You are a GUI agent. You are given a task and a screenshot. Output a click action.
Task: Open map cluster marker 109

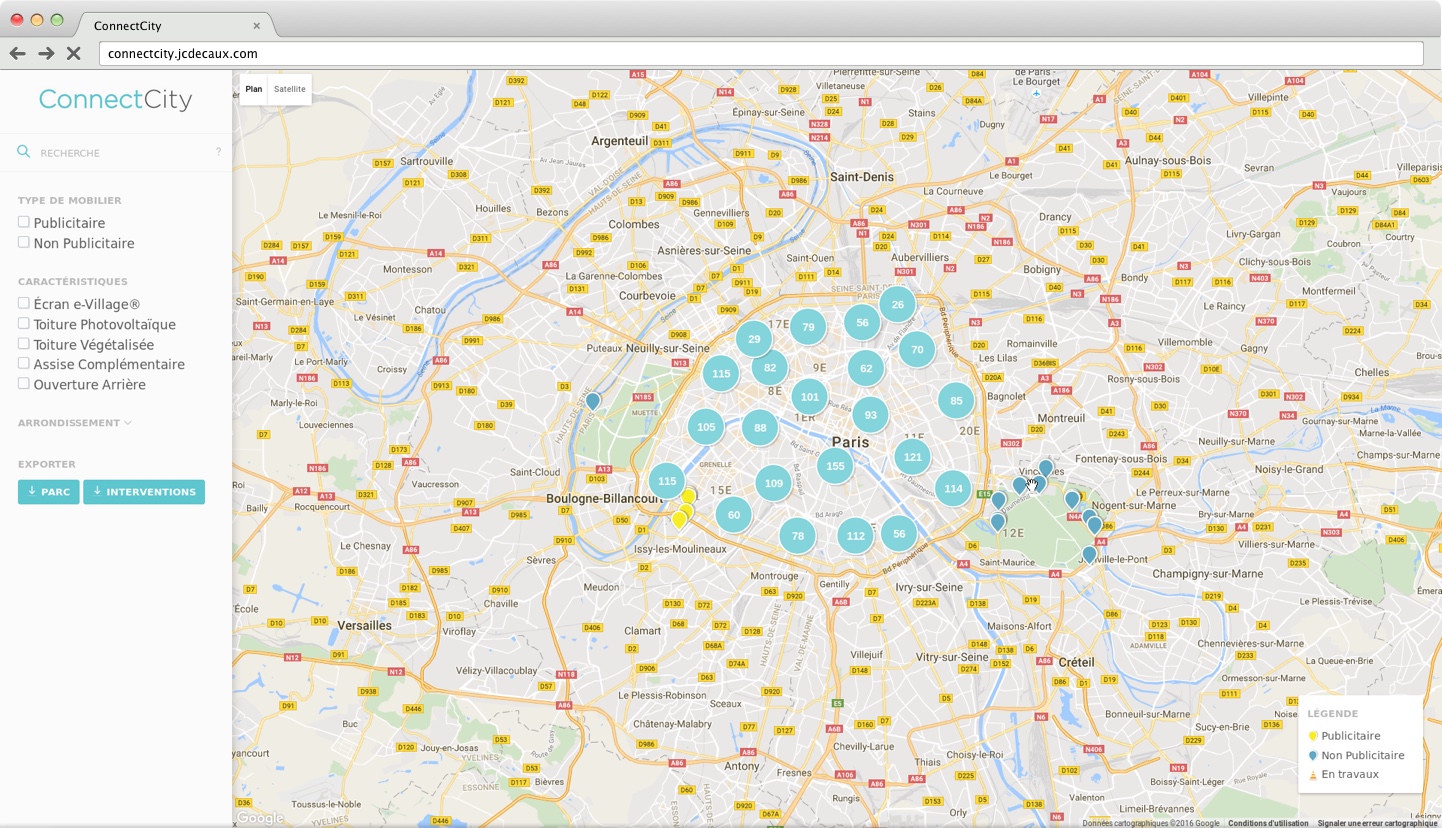(x=773, y=483)
